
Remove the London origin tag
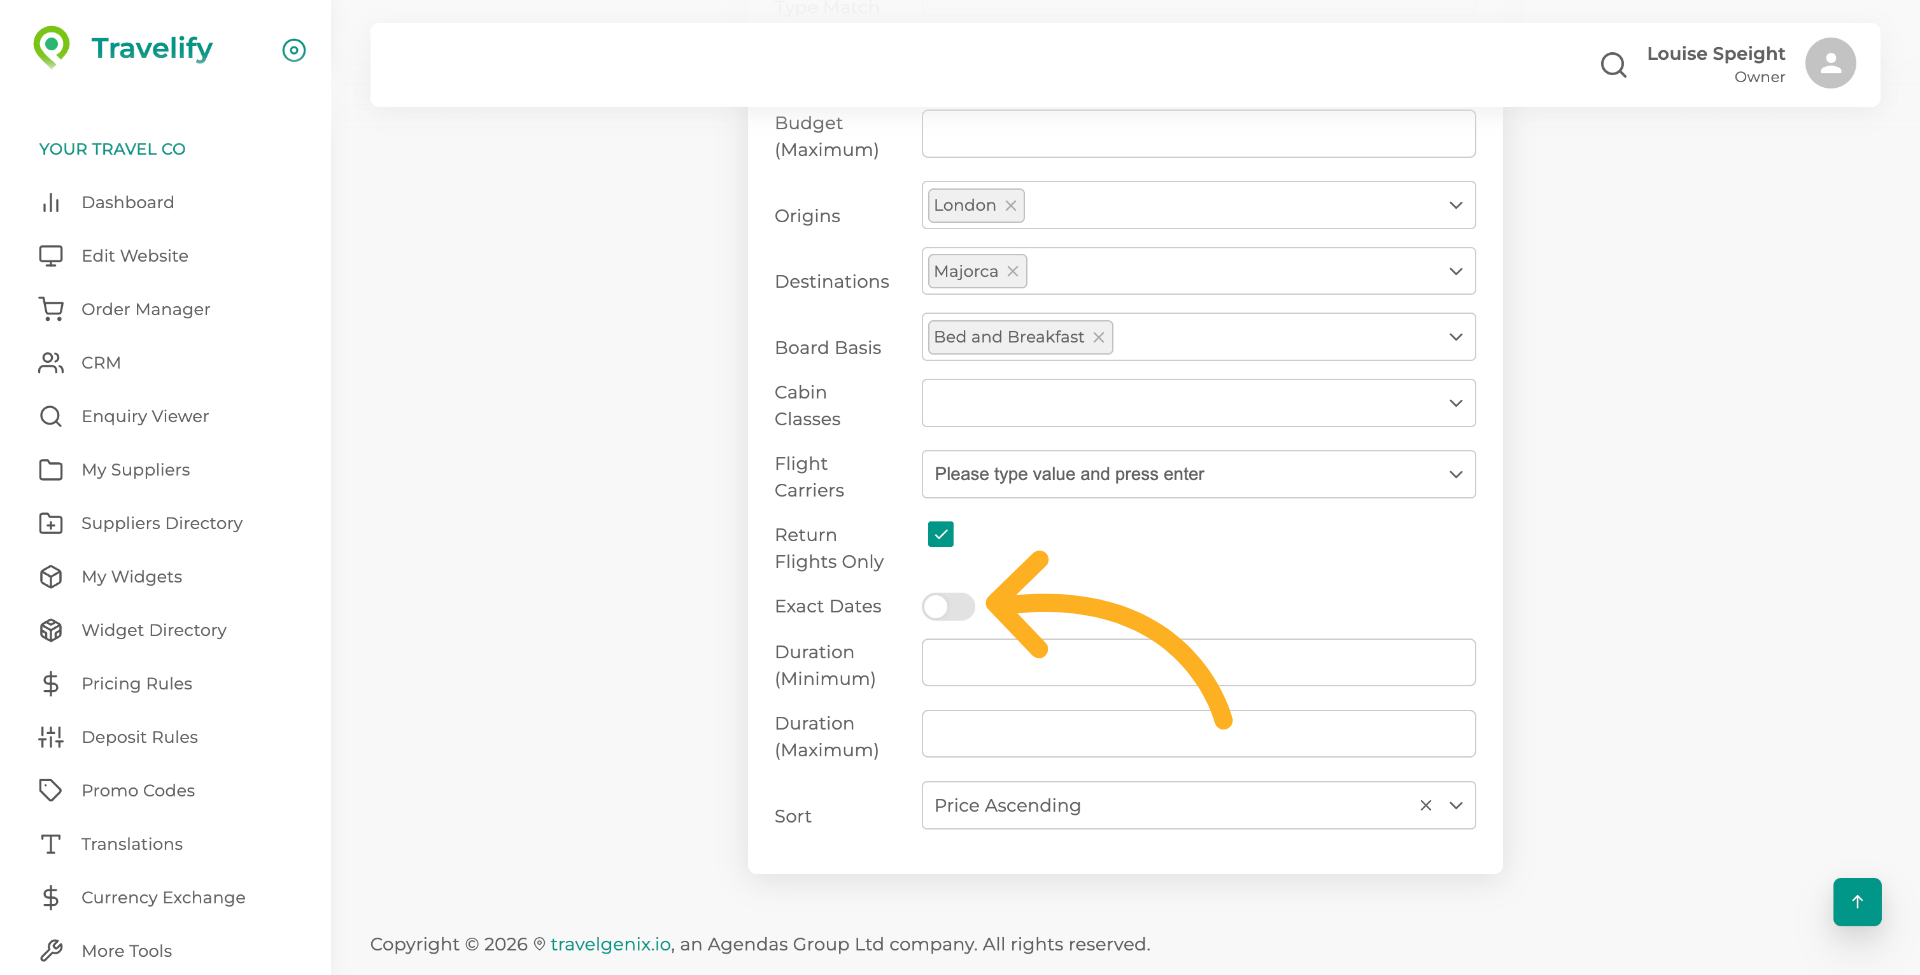1011,206
